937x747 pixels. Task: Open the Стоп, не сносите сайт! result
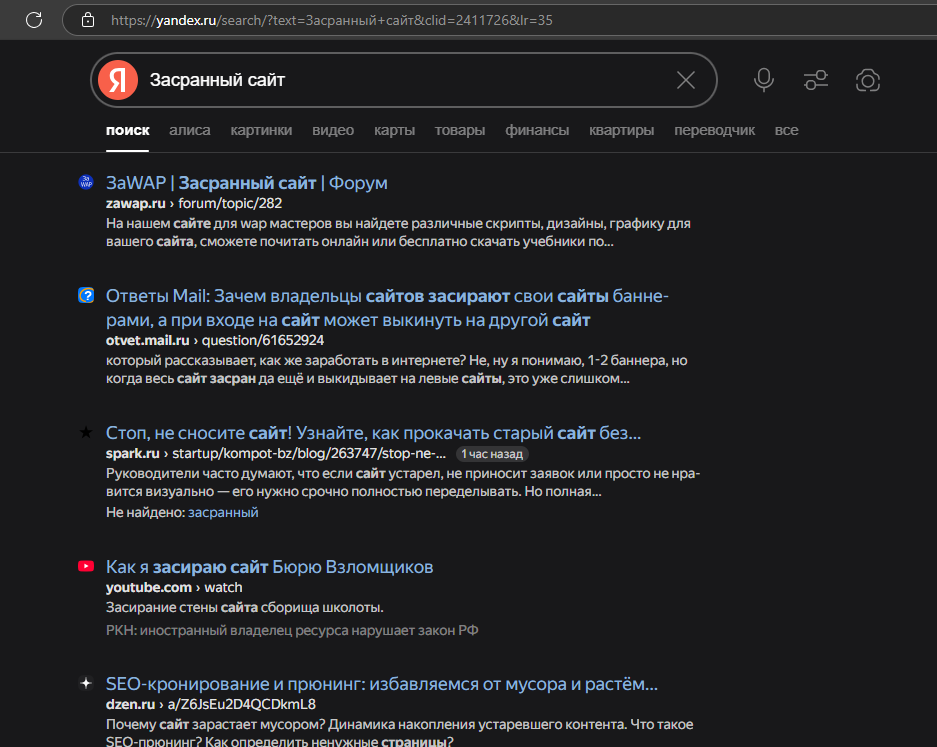click(373, 433)
